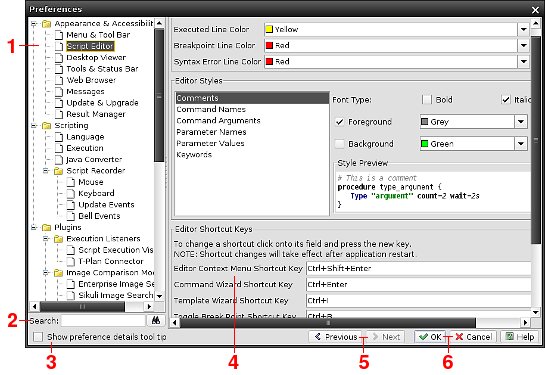Click the Plugins folder icon
The width and height of the screenshot is (545, 375).
click(x=46, y=228)
